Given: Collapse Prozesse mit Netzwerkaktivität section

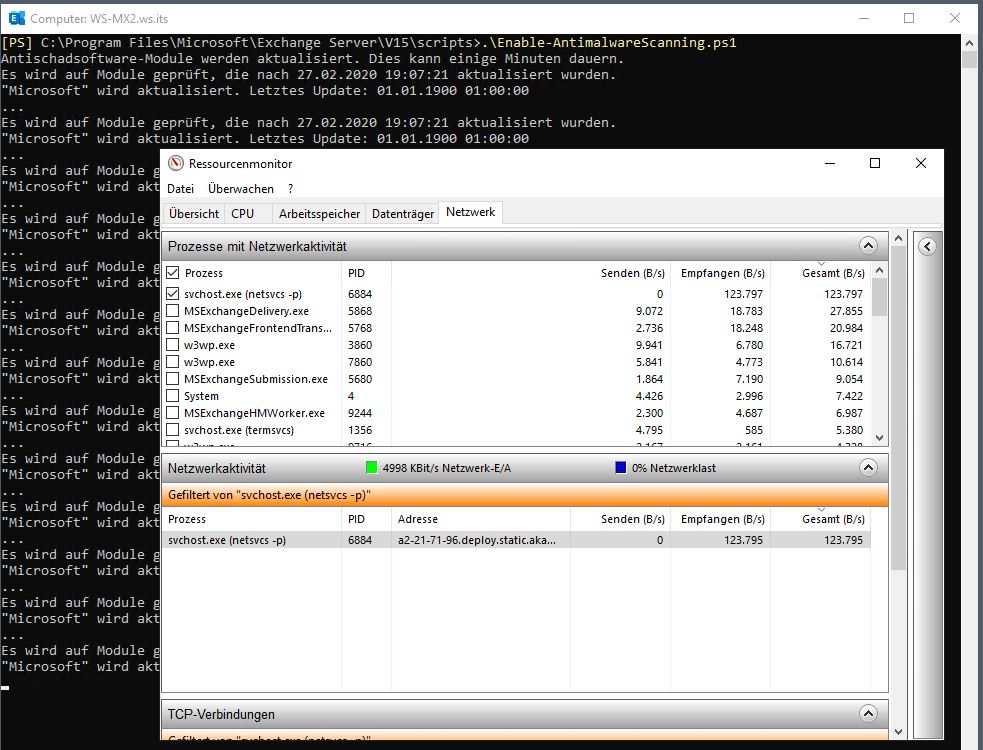Looking at the screenshot, I should tap(868, 246).
